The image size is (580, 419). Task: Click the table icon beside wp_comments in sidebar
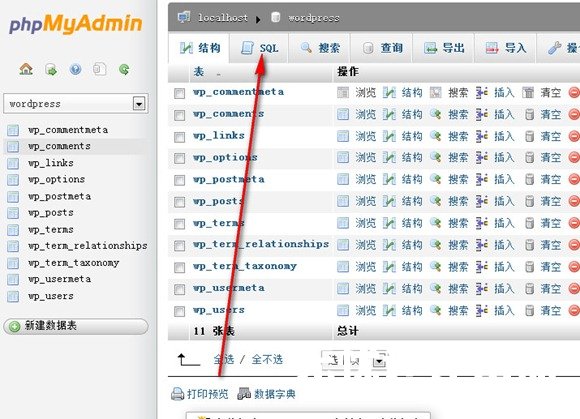click(x=13, y=147)
